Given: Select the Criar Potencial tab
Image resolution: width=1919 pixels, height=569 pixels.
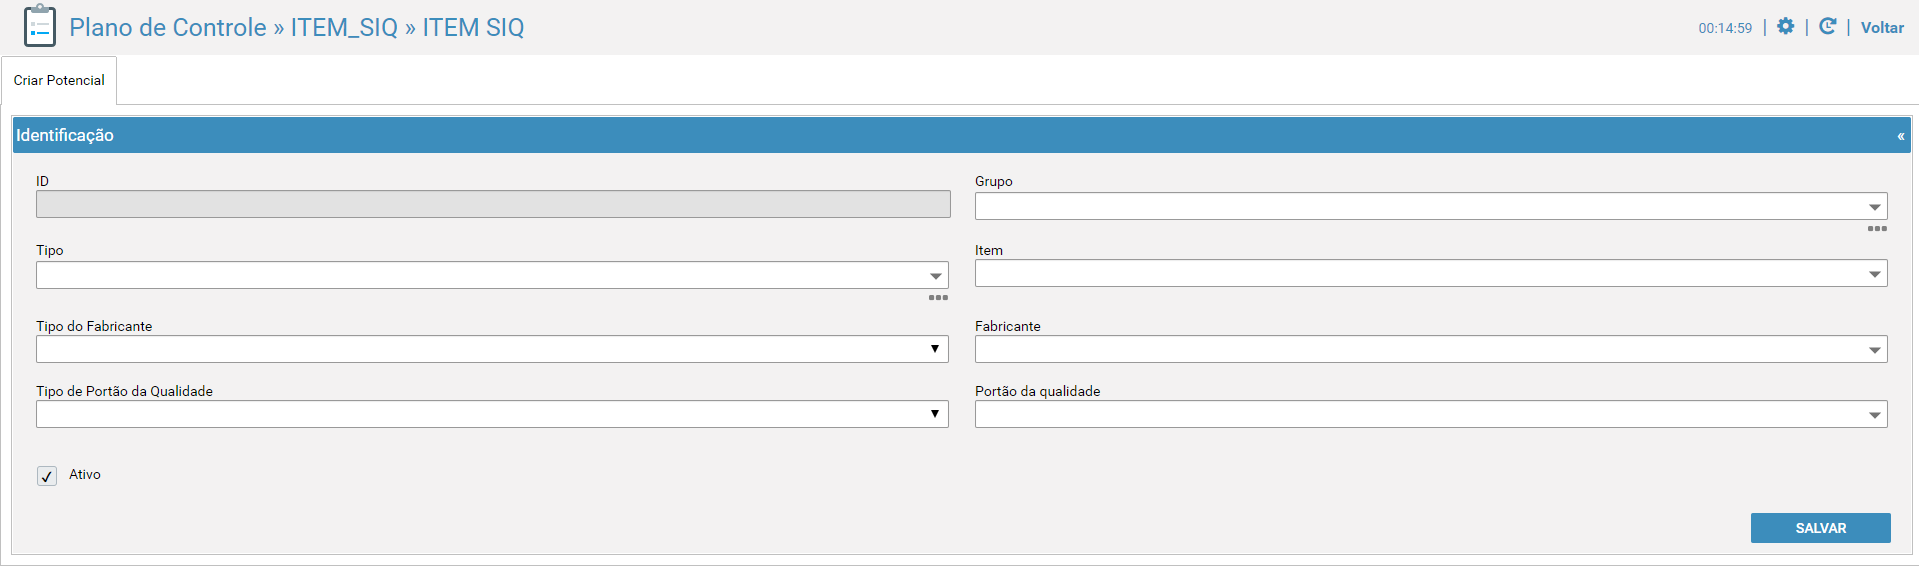Looking at the screenshot, I should pos(59,80).
